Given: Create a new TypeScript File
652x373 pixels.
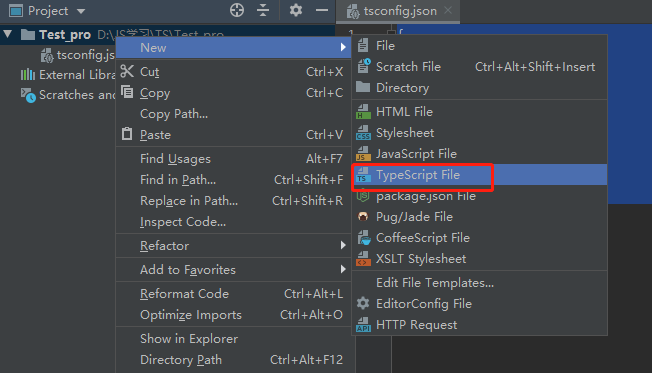Looking at the screenshot, I should [479, 175].
